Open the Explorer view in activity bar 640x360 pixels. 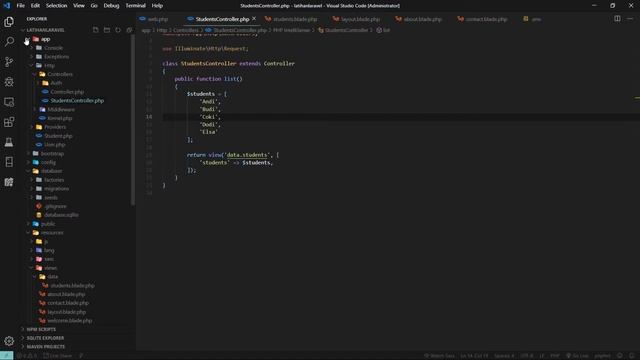pyautogui.click(x=9, y=22)
